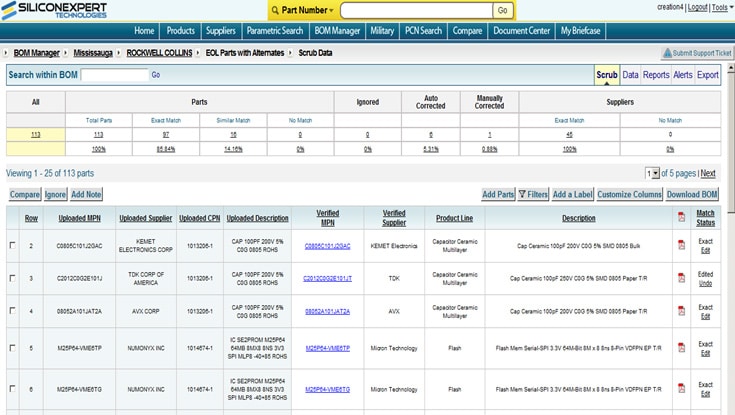Open the Home menu
Viewport: 735px width, 415px height.
click(144, 31)
